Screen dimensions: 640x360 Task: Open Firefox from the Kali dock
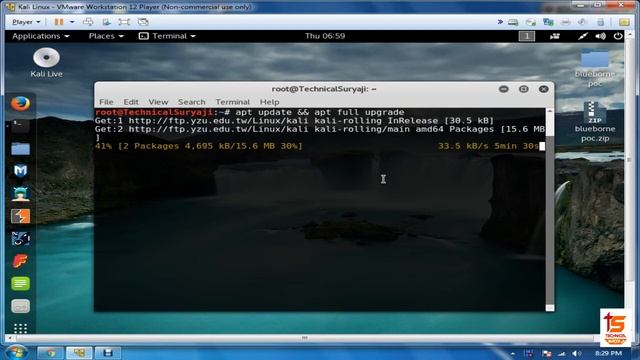point(20,103)
